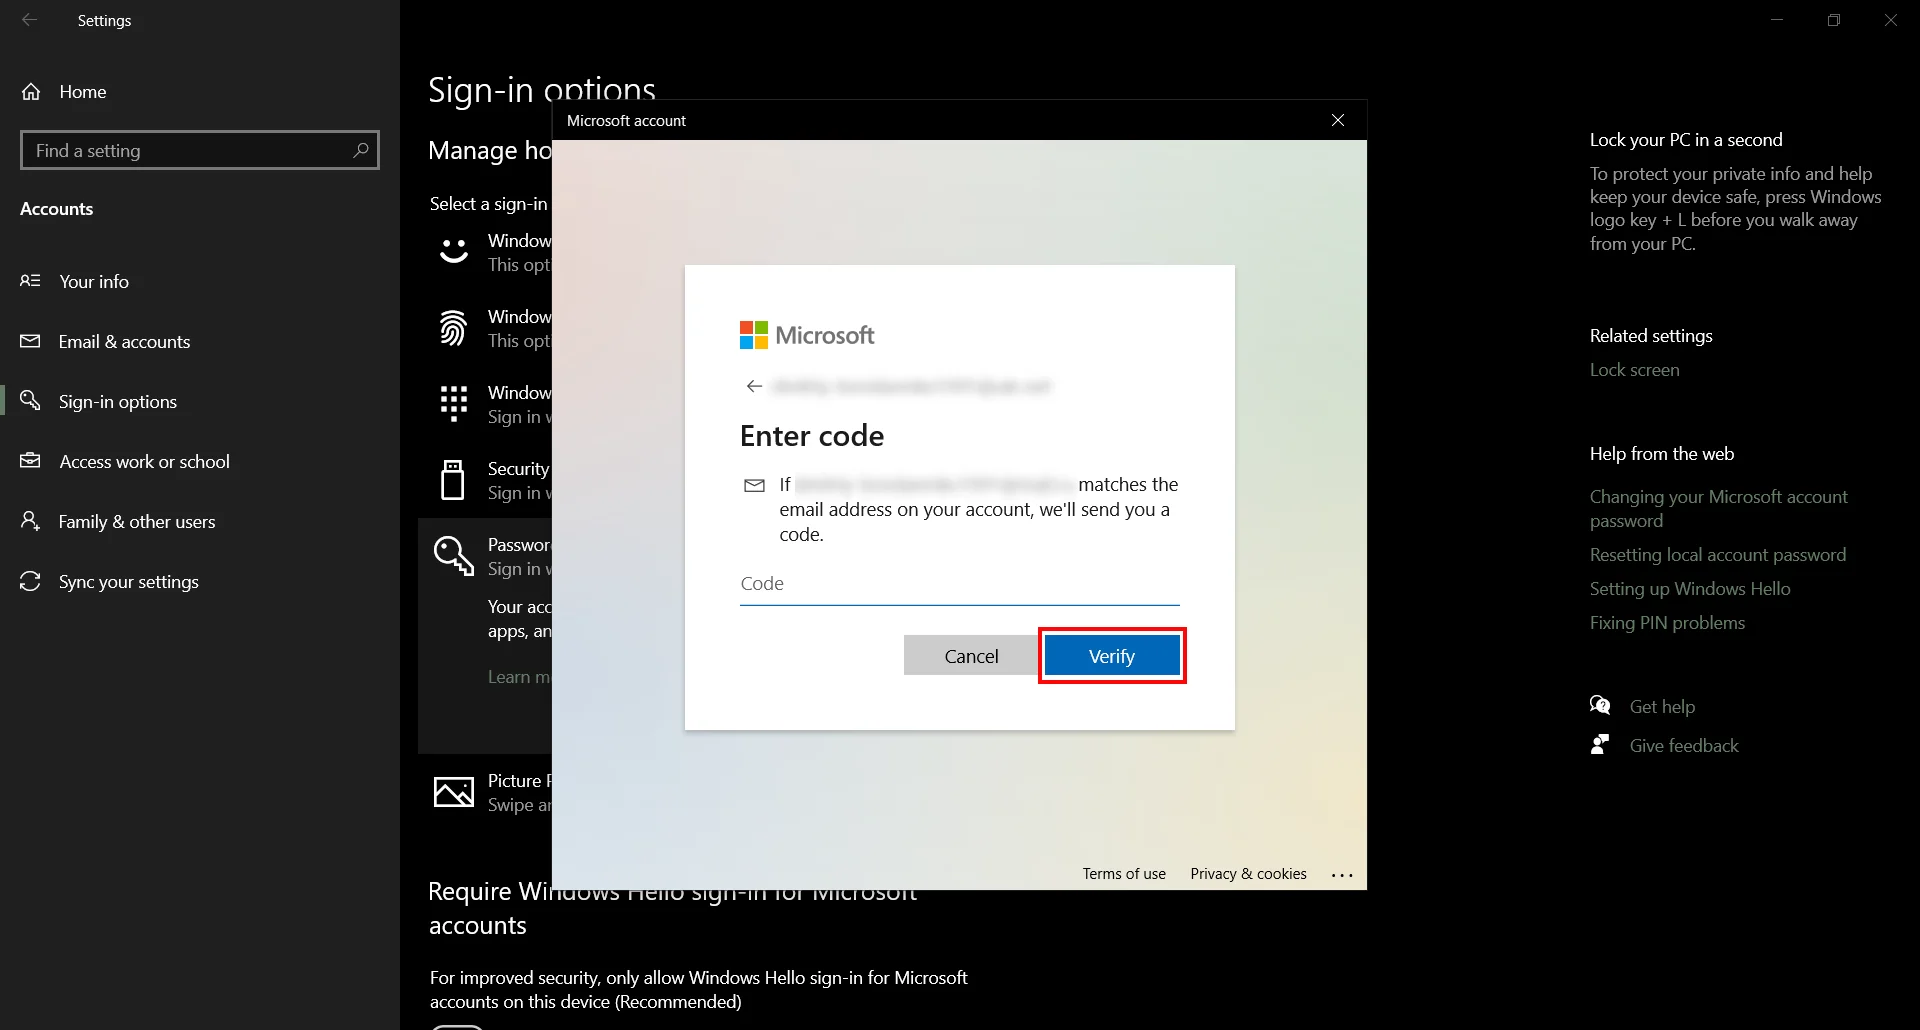The width and height of the screenshot is (1920, 1030).
Task: Cancel the code entry dialog
Action: point(970,656)
